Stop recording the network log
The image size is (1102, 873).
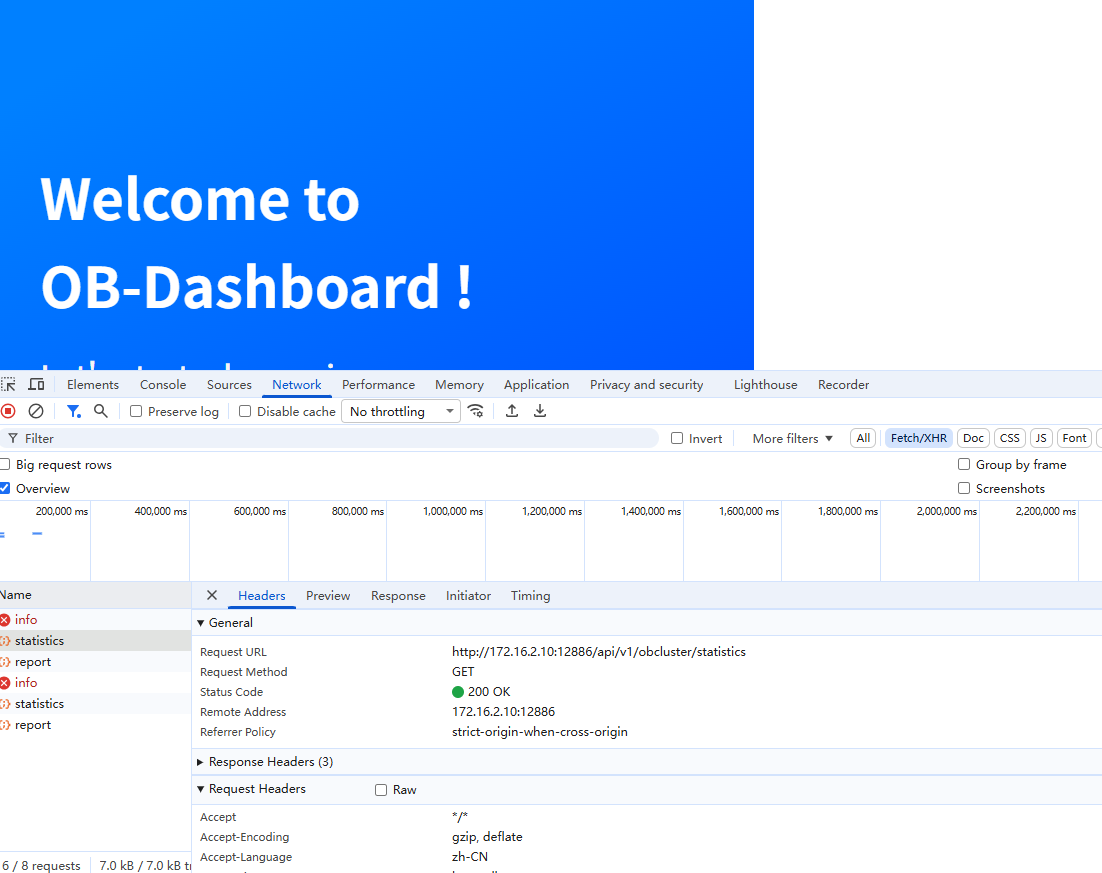pos(9,411)
